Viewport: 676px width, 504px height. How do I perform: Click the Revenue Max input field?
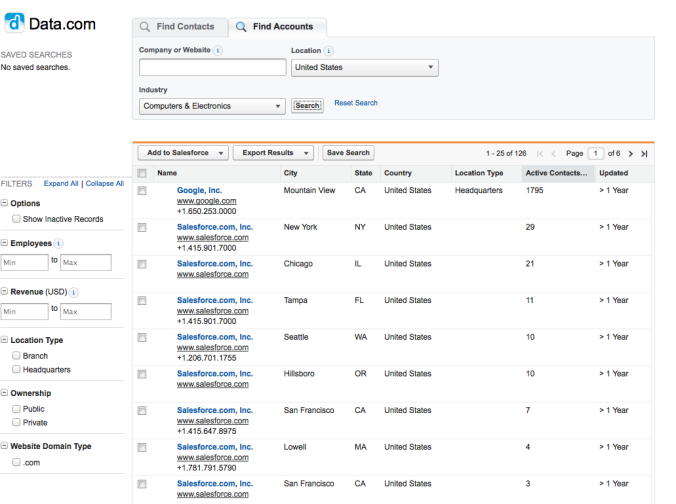[x=86, y=312]
